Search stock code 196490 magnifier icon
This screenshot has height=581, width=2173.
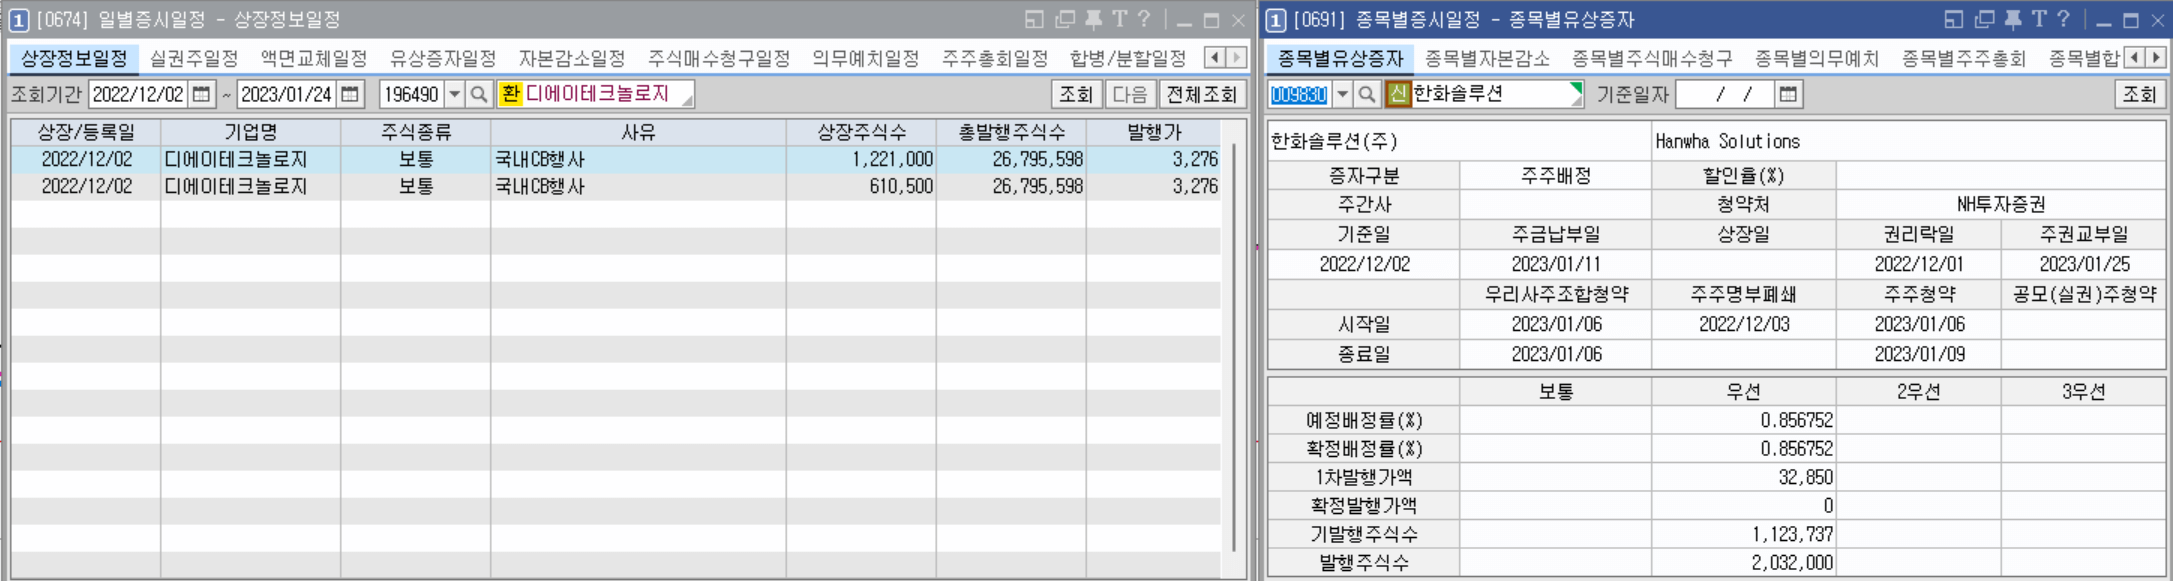tap(479, 94)
